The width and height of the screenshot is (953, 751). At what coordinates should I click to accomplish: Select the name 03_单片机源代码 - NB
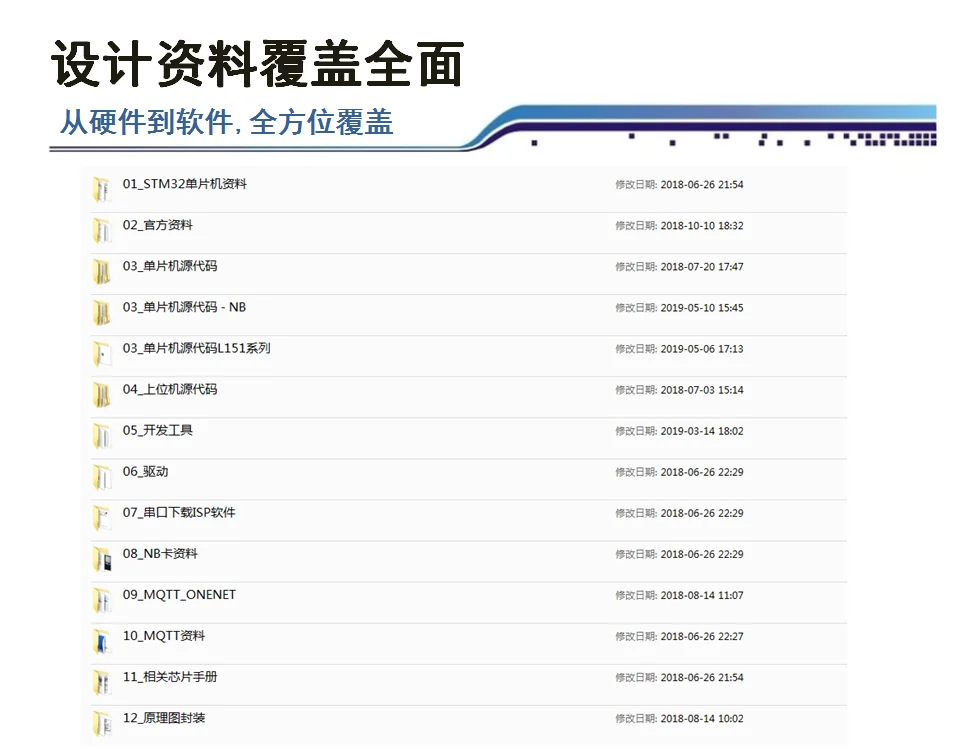[184, 307]
